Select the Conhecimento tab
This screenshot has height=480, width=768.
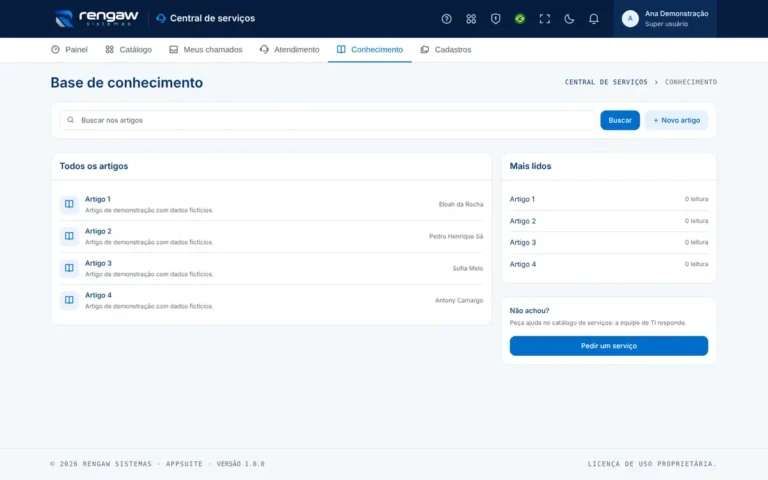tap(370, 49)
